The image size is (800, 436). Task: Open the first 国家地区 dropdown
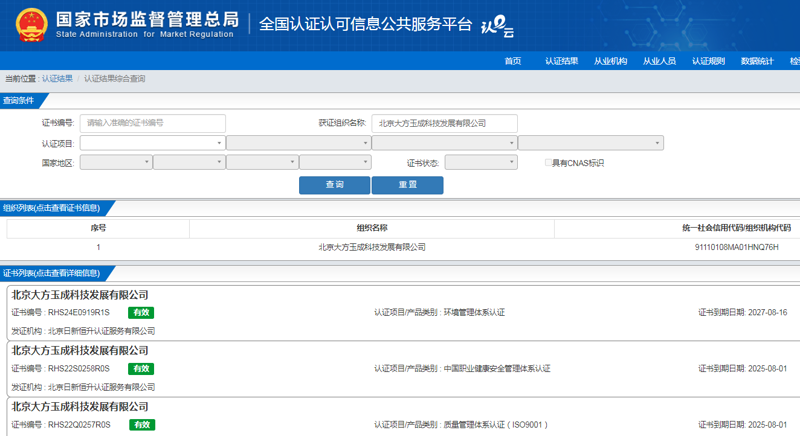pos(115,162)
